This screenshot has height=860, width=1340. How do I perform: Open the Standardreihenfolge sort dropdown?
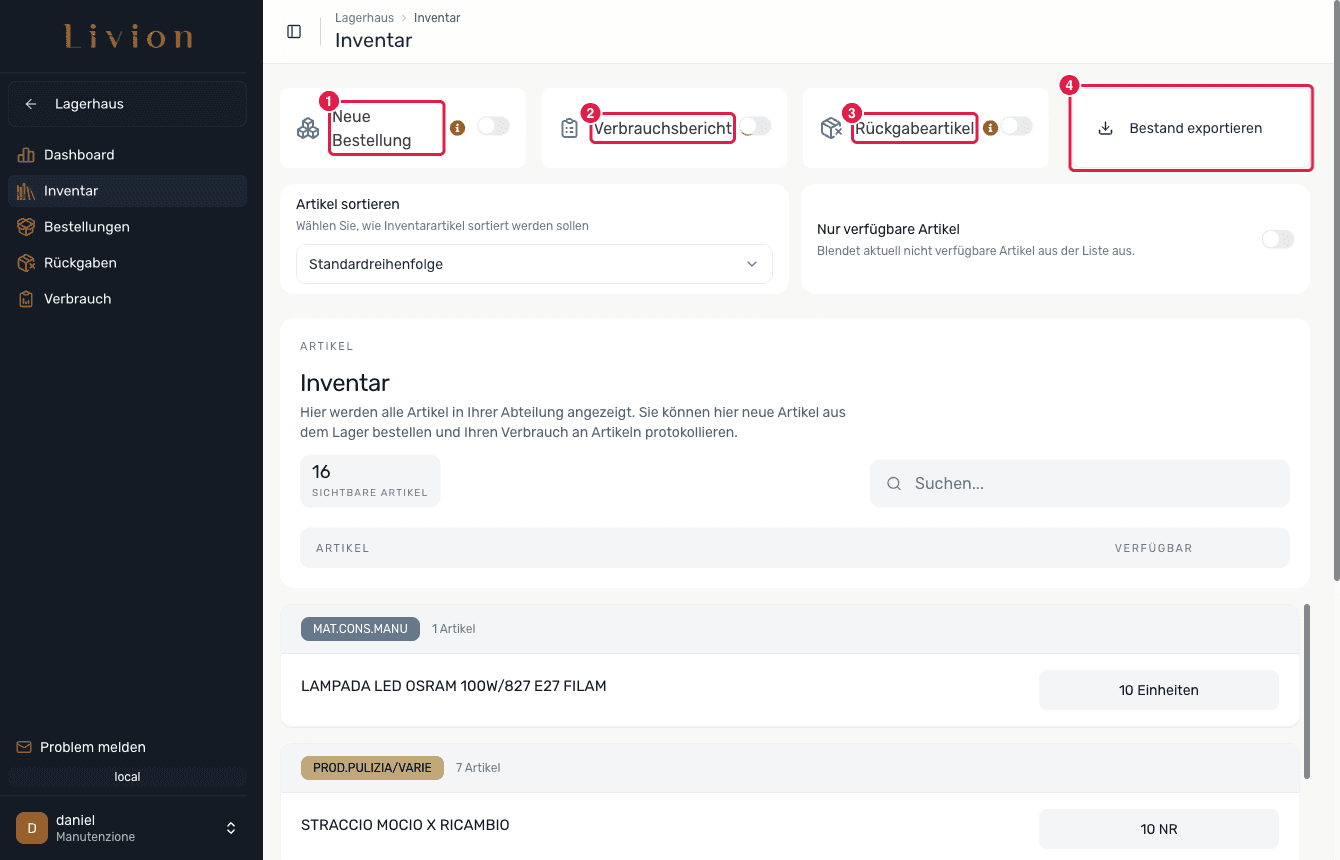point(534,264)
